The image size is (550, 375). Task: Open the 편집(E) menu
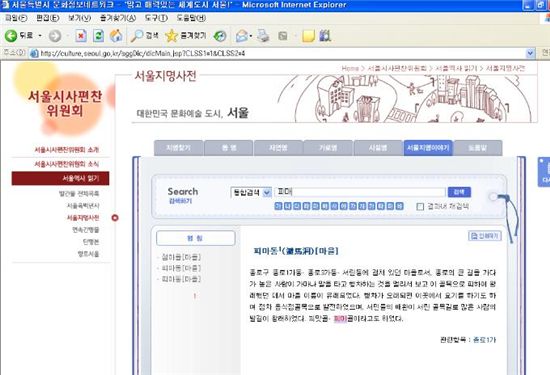pos(47,18)
